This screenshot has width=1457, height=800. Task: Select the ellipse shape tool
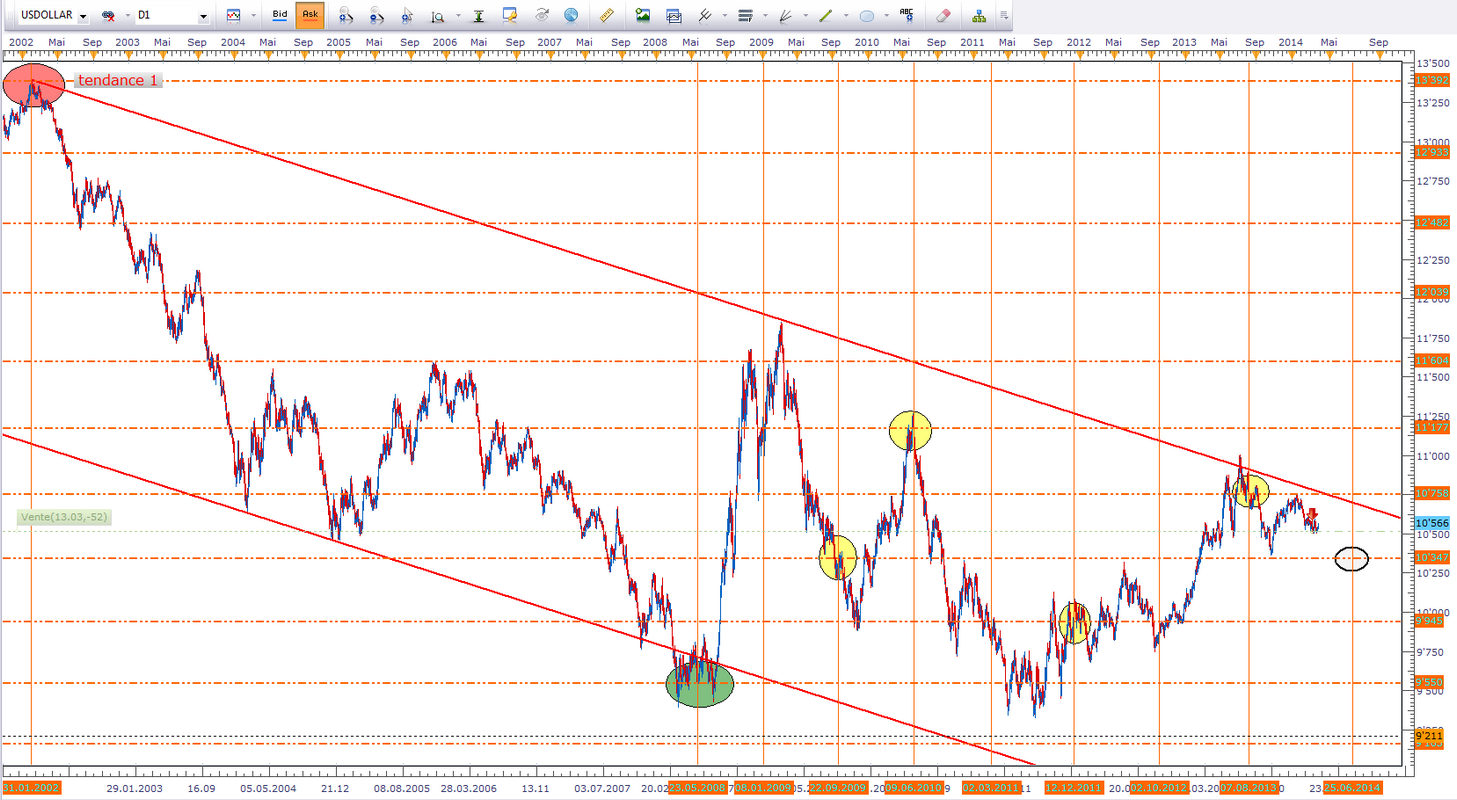(867, 16)
